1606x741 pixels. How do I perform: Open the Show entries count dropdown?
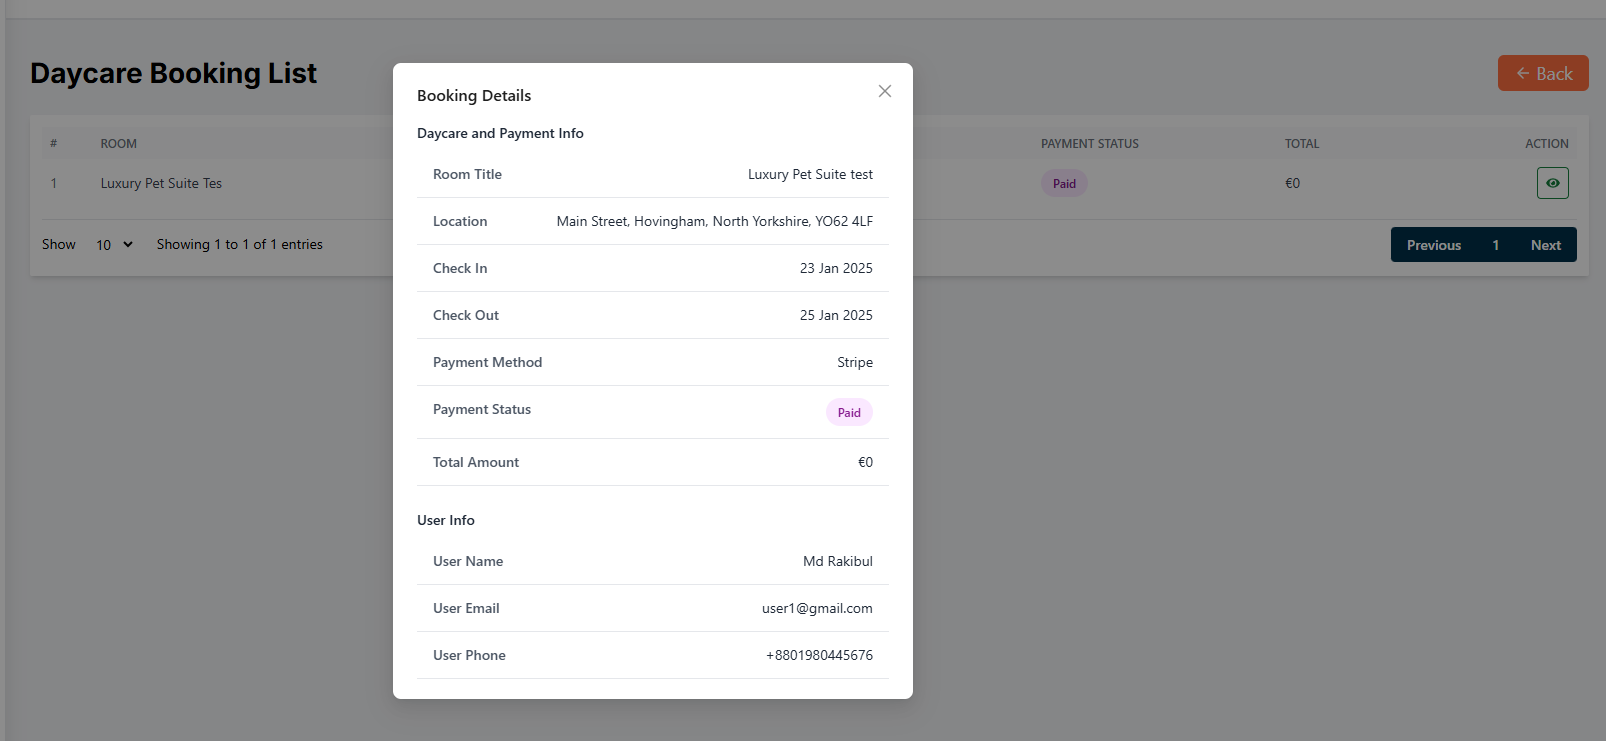[114, 245]
